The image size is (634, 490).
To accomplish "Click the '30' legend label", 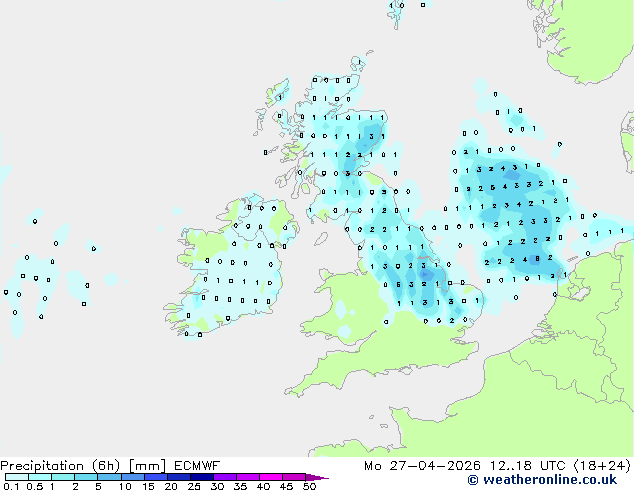I will (x=217, y=486).
